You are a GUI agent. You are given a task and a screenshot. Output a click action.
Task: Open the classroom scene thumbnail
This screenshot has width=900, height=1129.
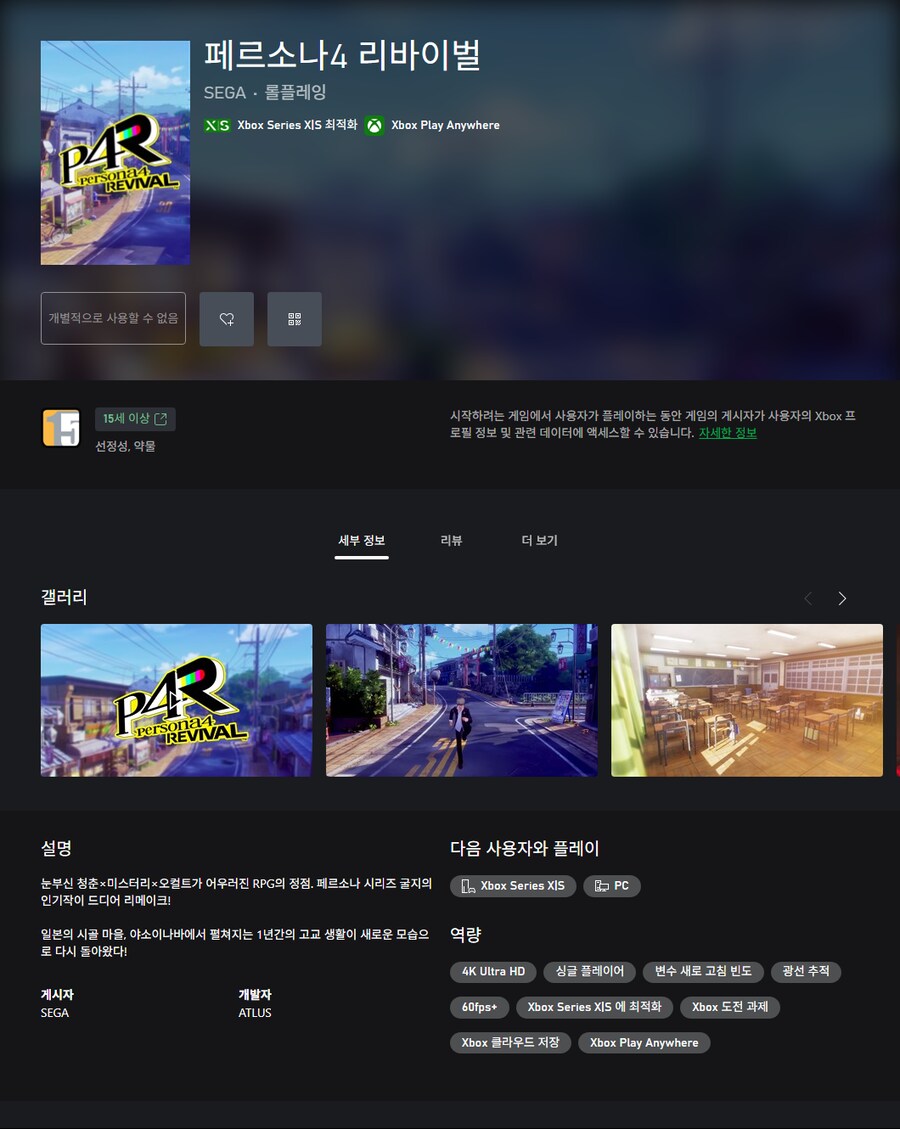(747, 700)
